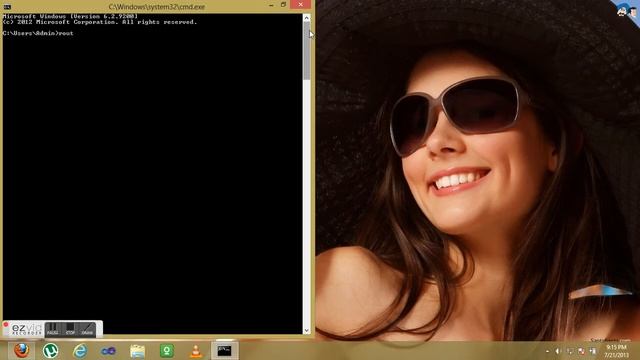Click the cmd scrollbar down arrow
The image size is (640, 360).
tap(307, 330)
